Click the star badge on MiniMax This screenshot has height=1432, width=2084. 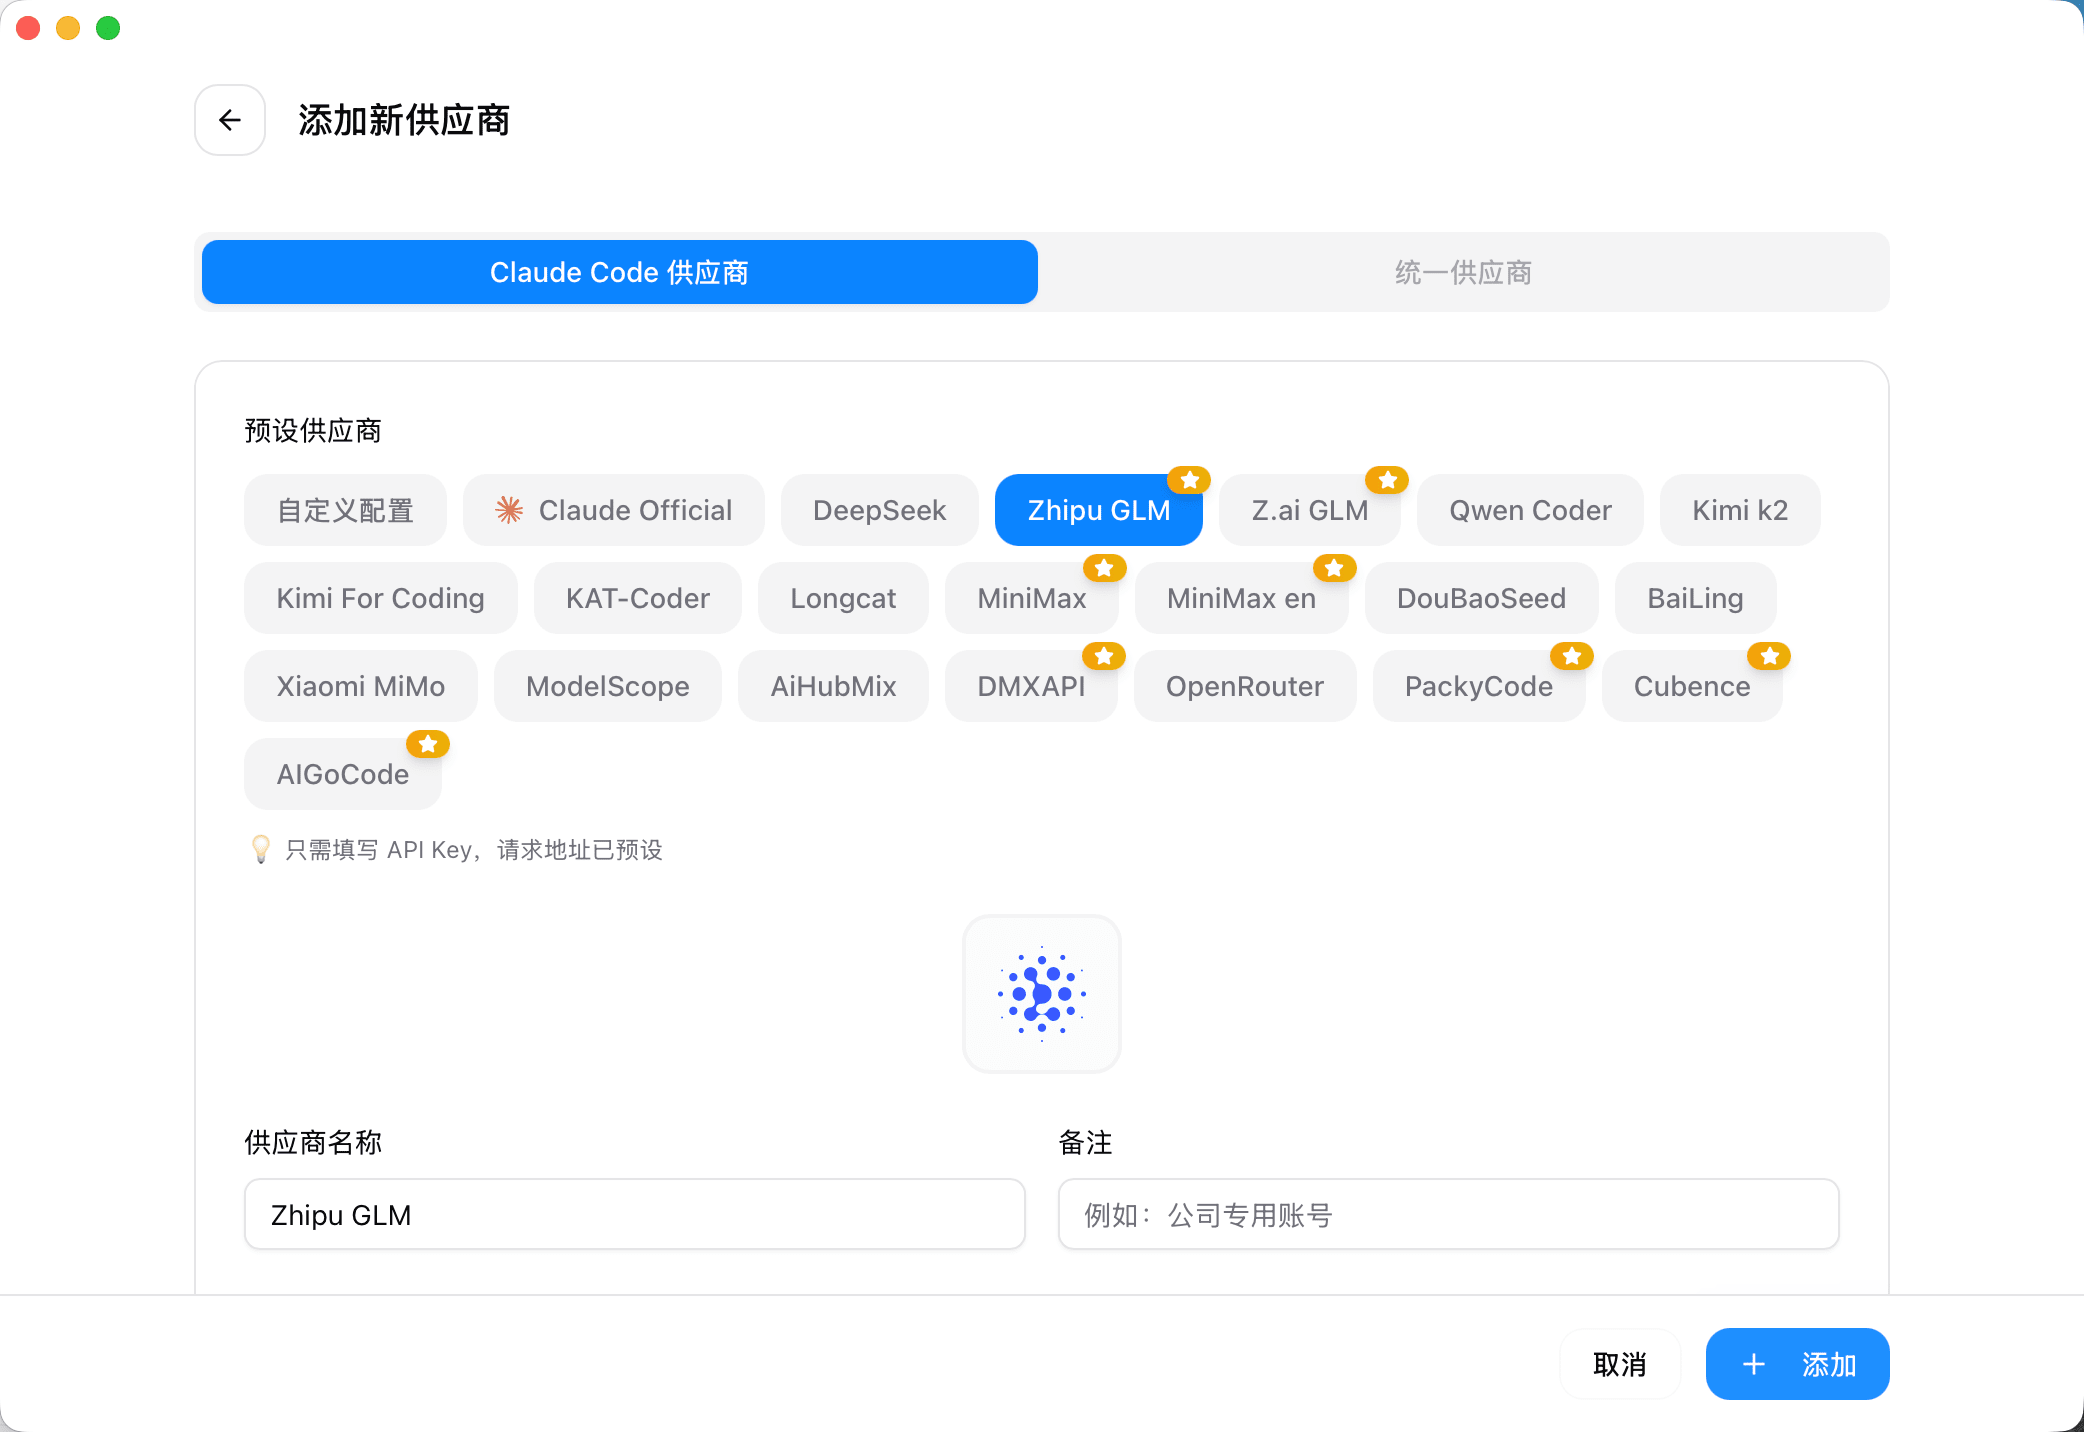1104,568
